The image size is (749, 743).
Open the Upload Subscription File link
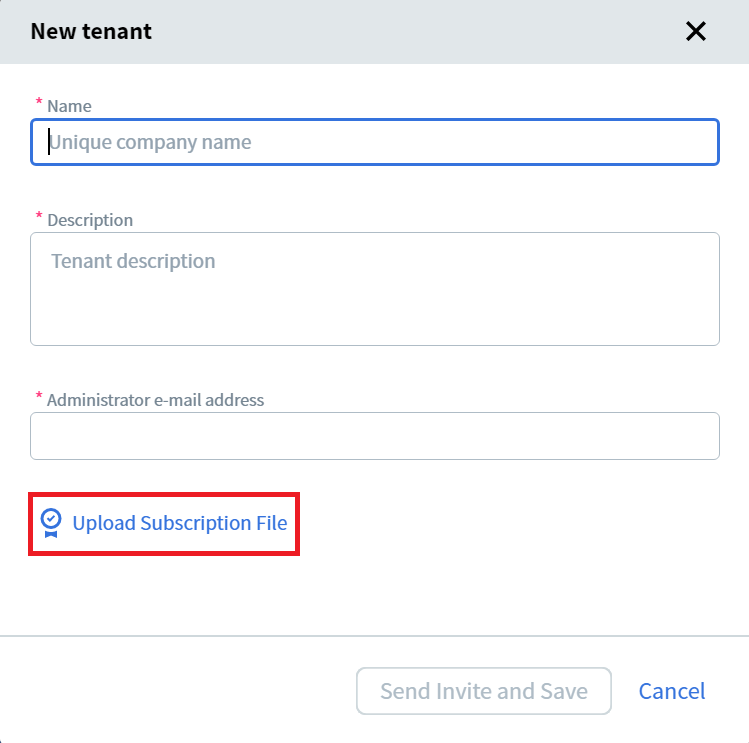pos(179,523)
